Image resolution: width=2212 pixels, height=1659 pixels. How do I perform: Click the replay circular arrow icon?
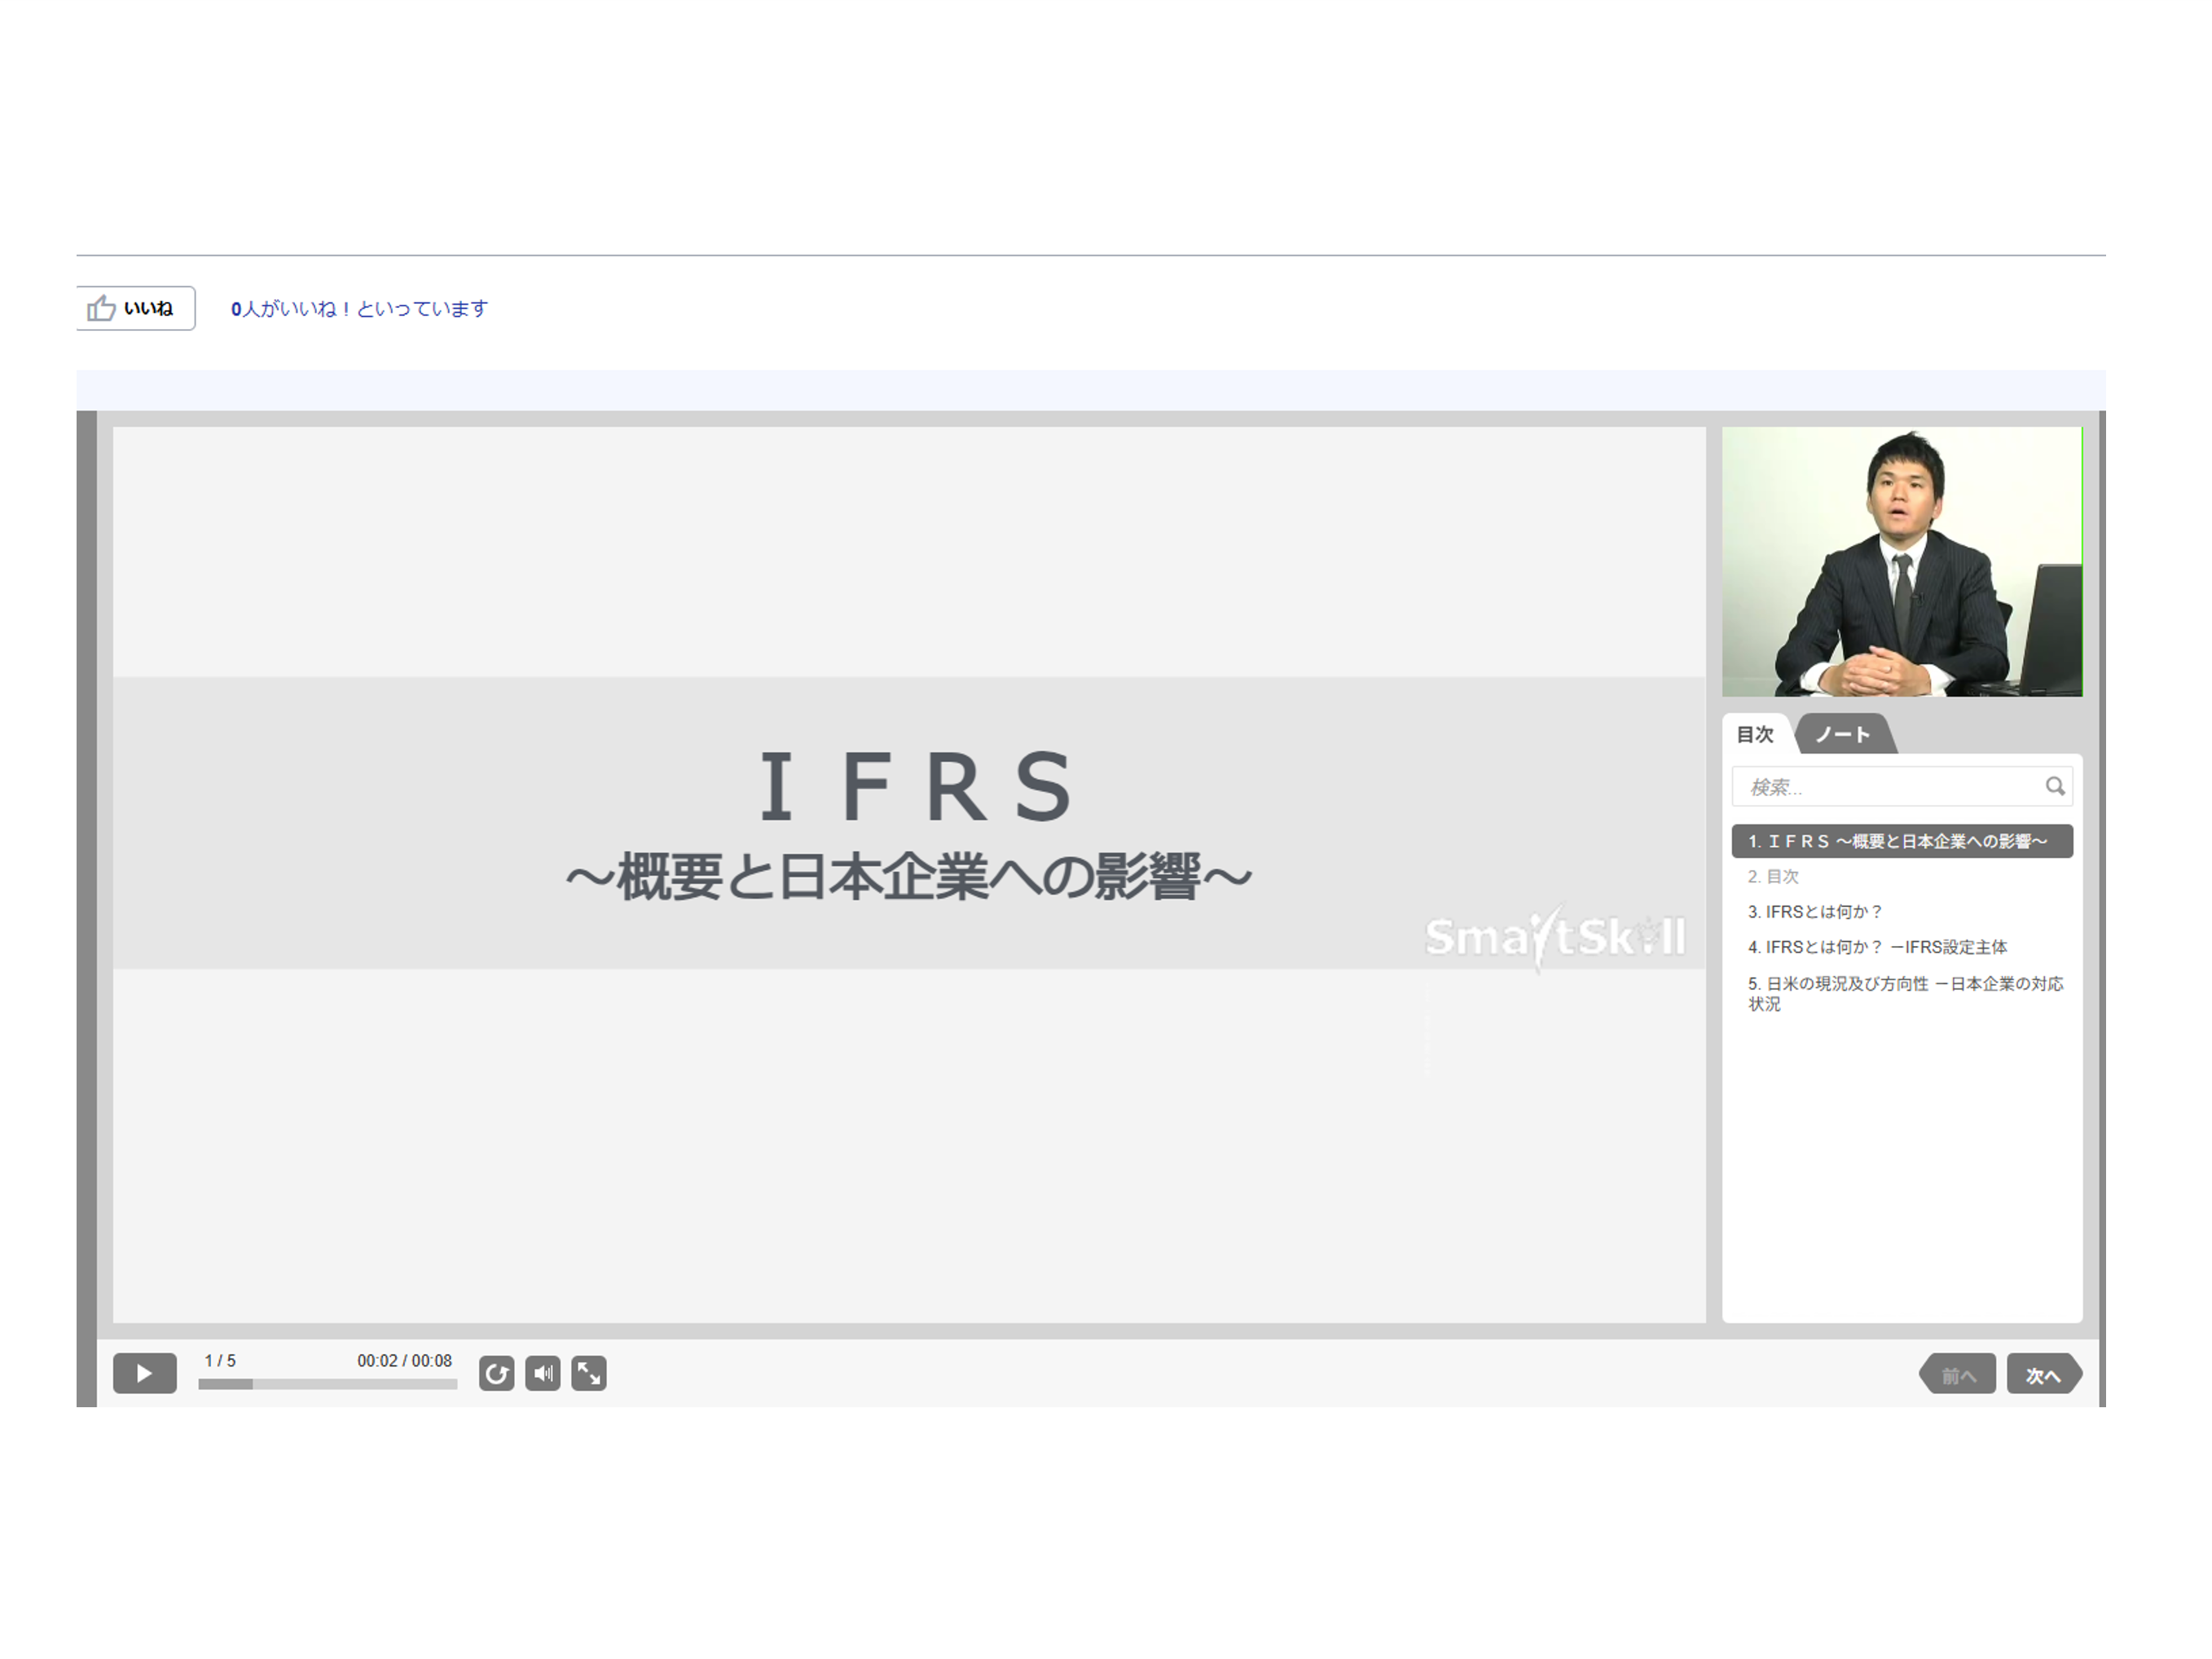click(x=496, y=1373)
